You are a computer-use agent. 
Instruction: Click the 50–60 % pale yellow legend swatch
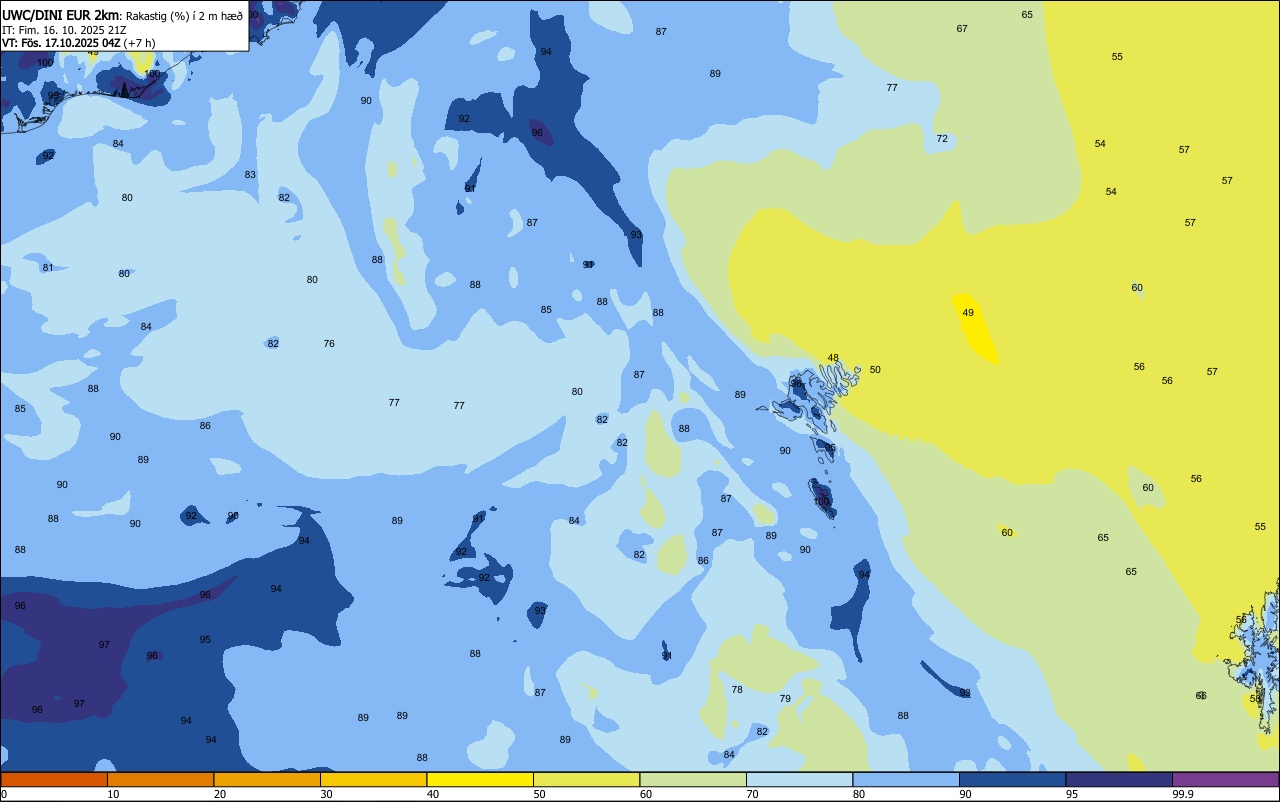pyautogui.click(x=586, y=779)
